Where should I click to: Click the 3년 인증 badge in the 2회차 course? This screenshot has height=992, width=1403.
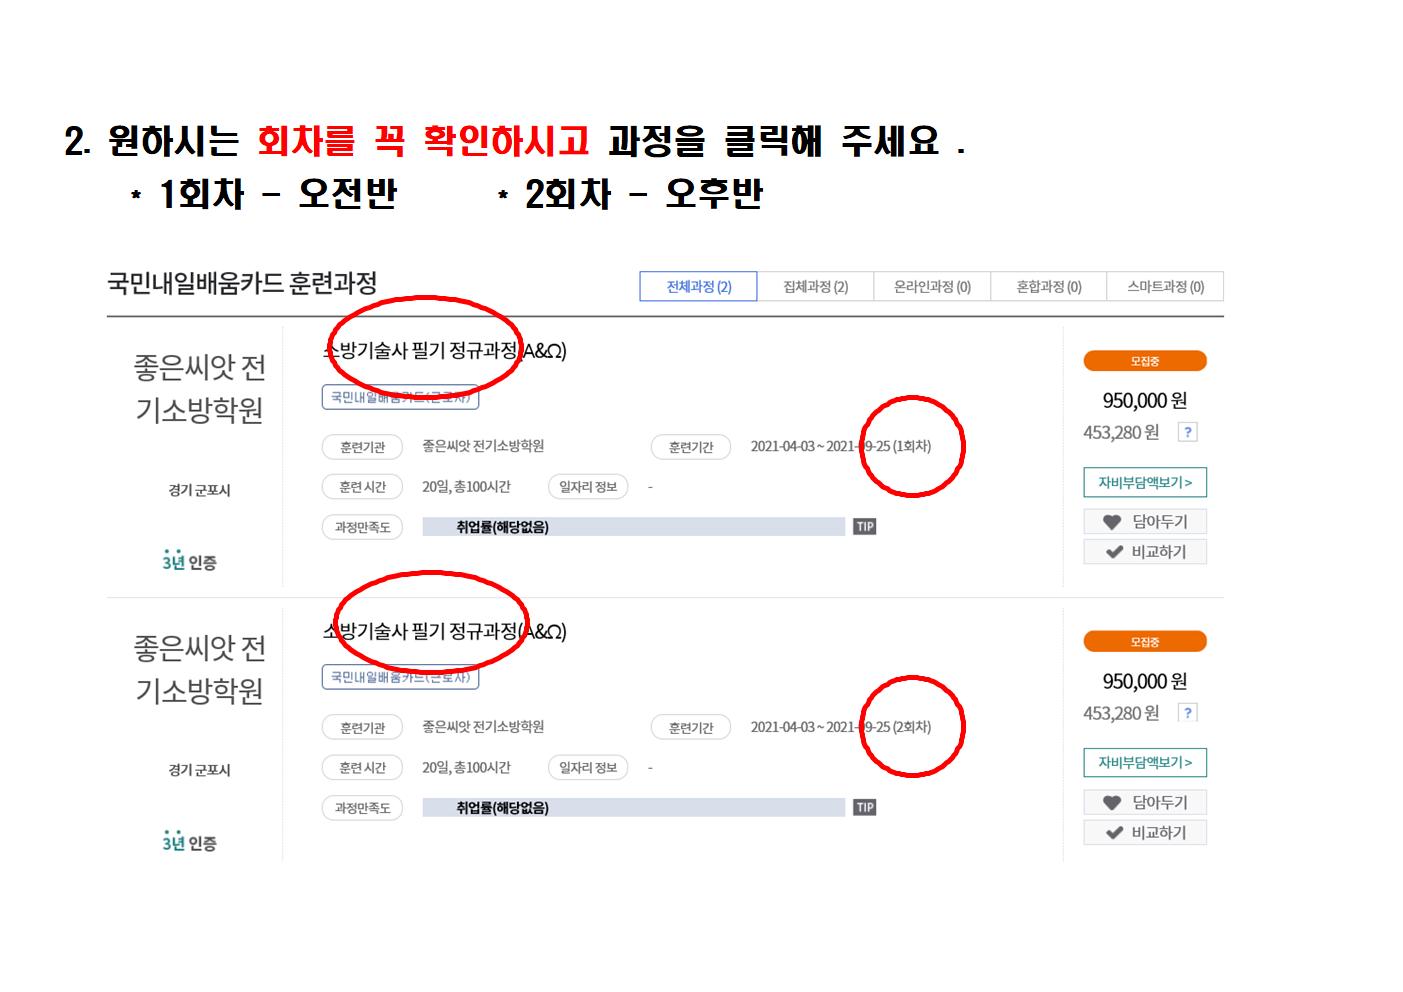(189, 842)
